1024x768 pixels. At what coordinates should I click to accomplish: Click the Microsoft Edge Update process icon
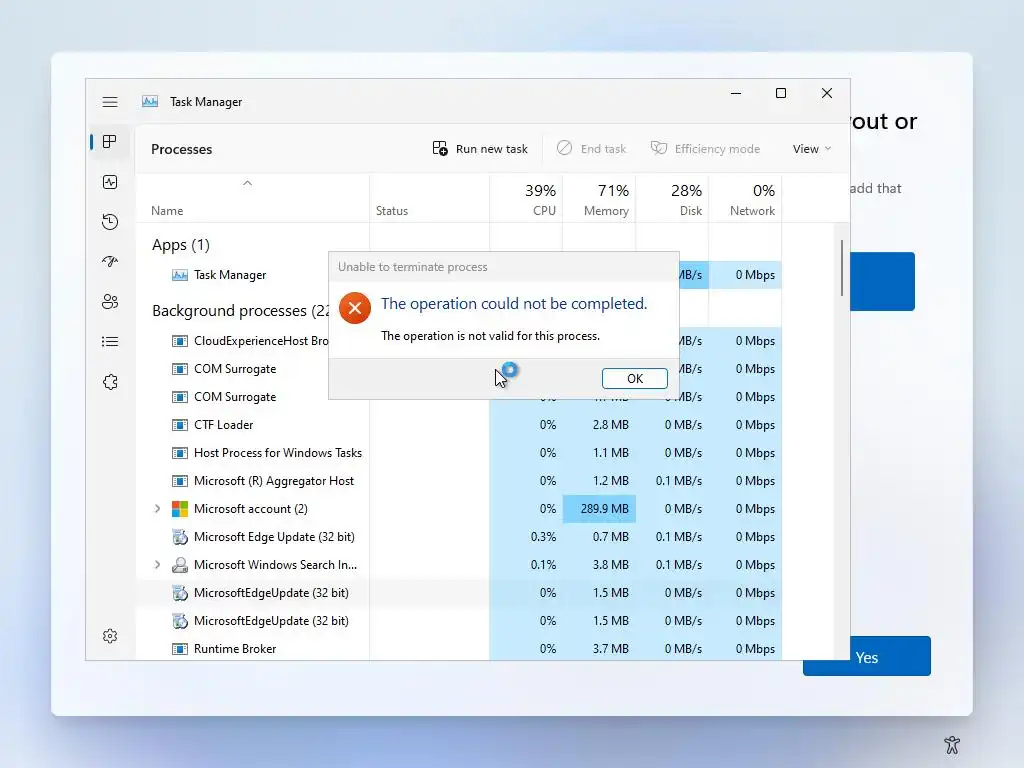[x=180, y=537]
